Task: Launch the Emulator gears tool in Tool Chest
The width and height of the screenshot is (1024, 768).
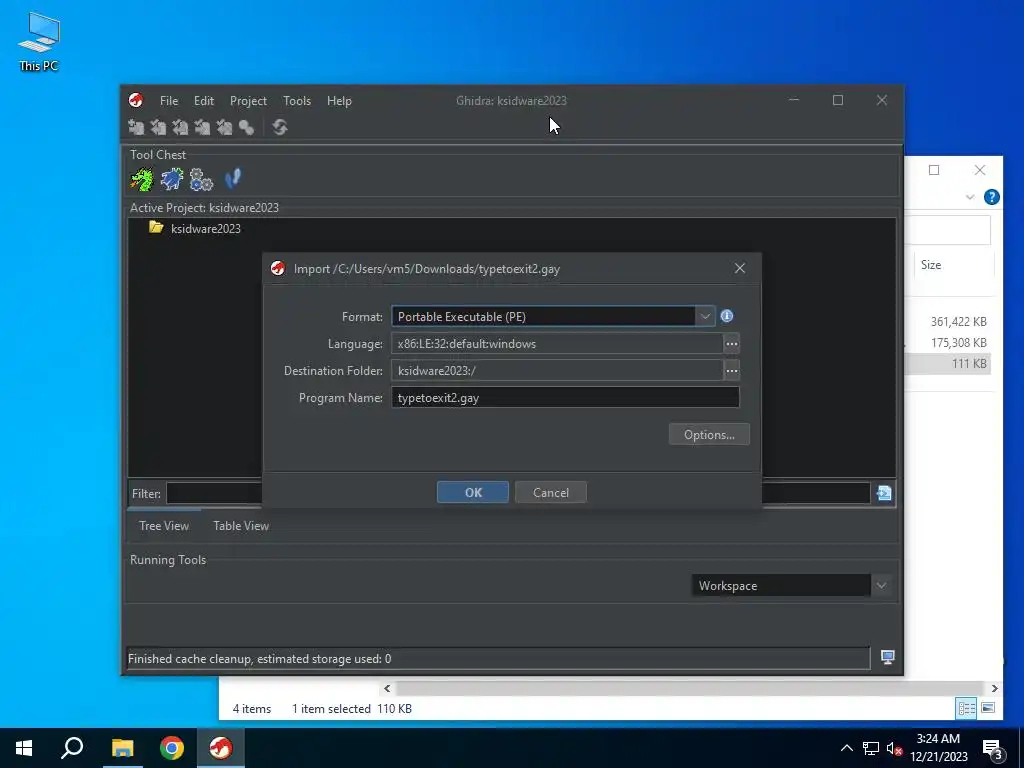Action: click(201, 179)
